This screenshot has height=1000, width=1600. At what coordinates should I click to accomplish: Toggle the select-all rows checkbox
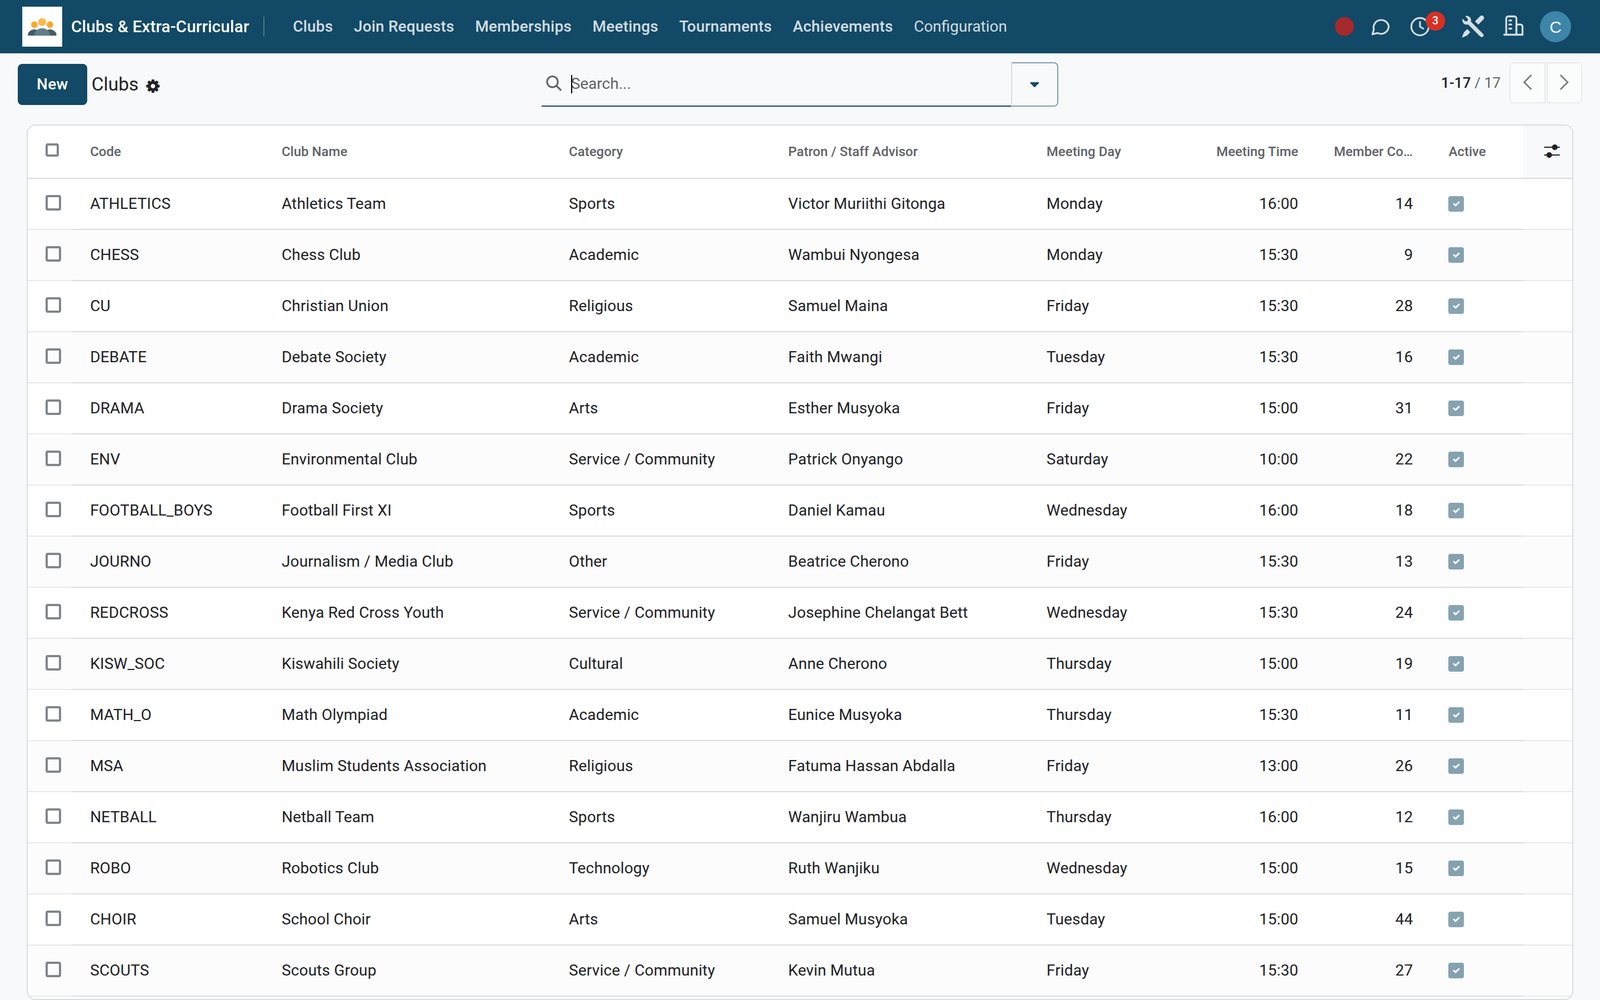53,151
